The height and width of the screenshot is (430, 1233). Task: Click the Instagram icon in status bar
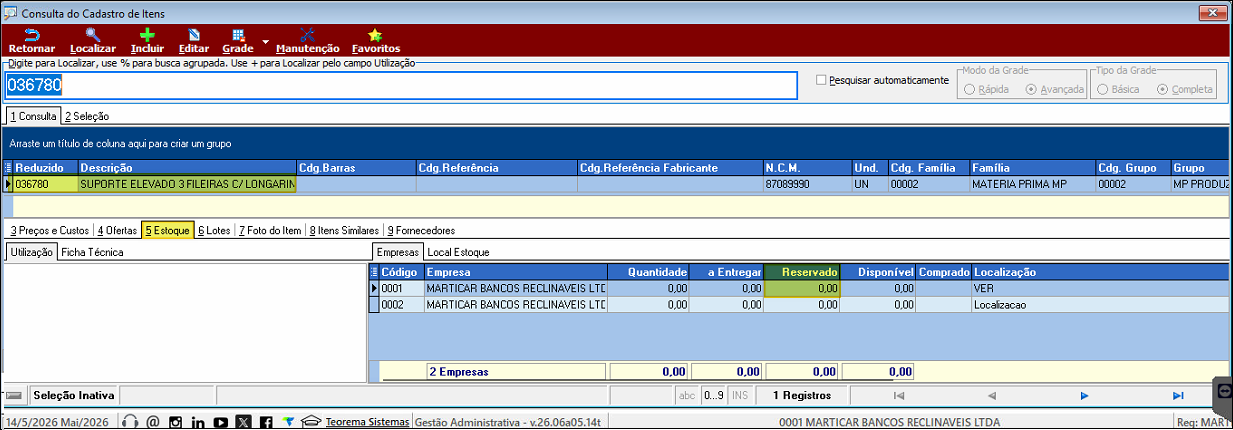tap(175, 422)
